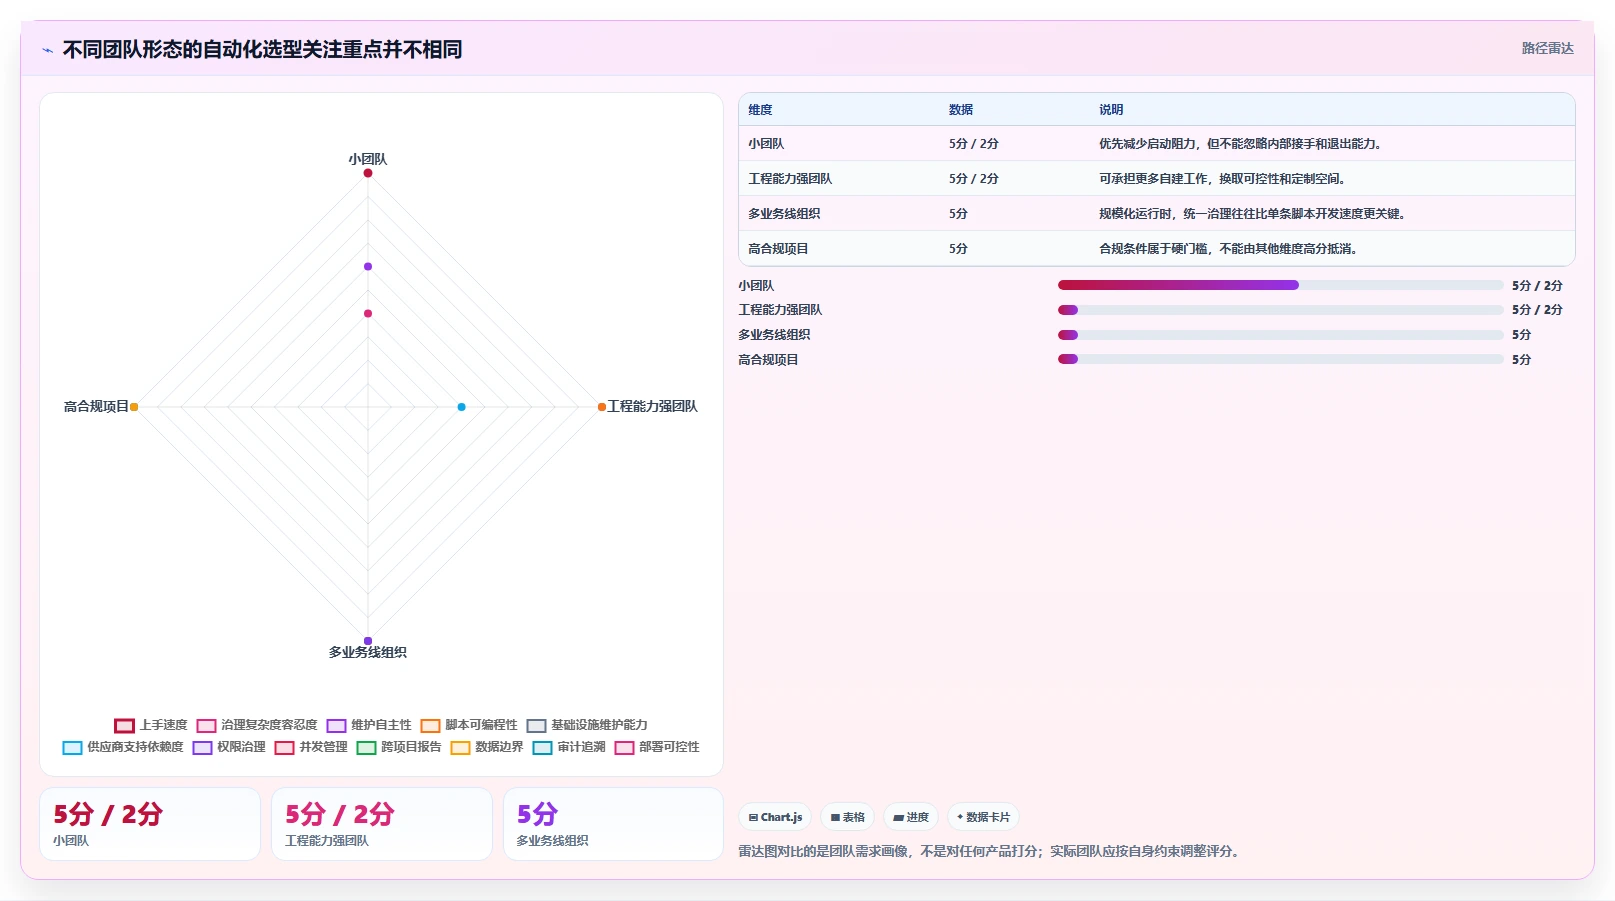Click the description starting 合规条件属于硬门槛
Screen dimensions: 1615x901
point(1230,249)
